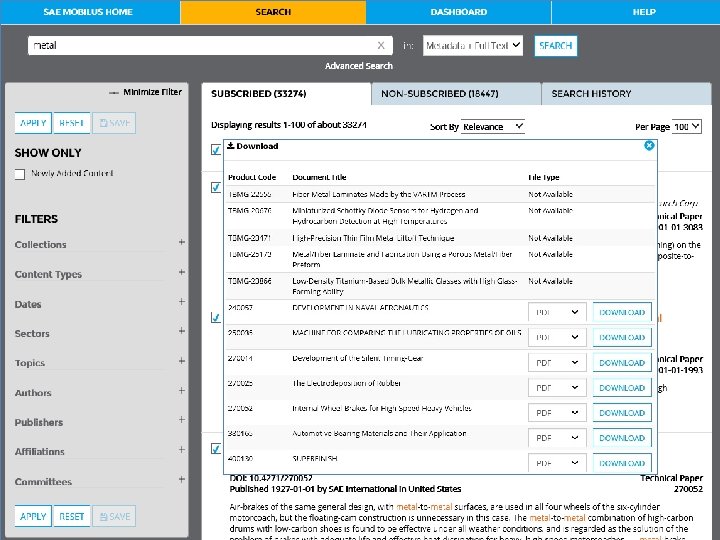Viewport: 720px width, 540px height.
Task: Open the Dashboard nav tab
Action: (x=459, y=12)
